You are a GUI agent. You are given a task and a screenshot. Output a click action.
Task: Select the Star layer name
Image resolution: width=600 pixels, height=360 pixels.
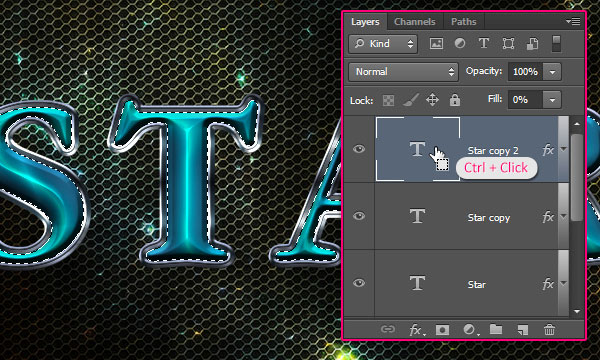tap(477, 285)
